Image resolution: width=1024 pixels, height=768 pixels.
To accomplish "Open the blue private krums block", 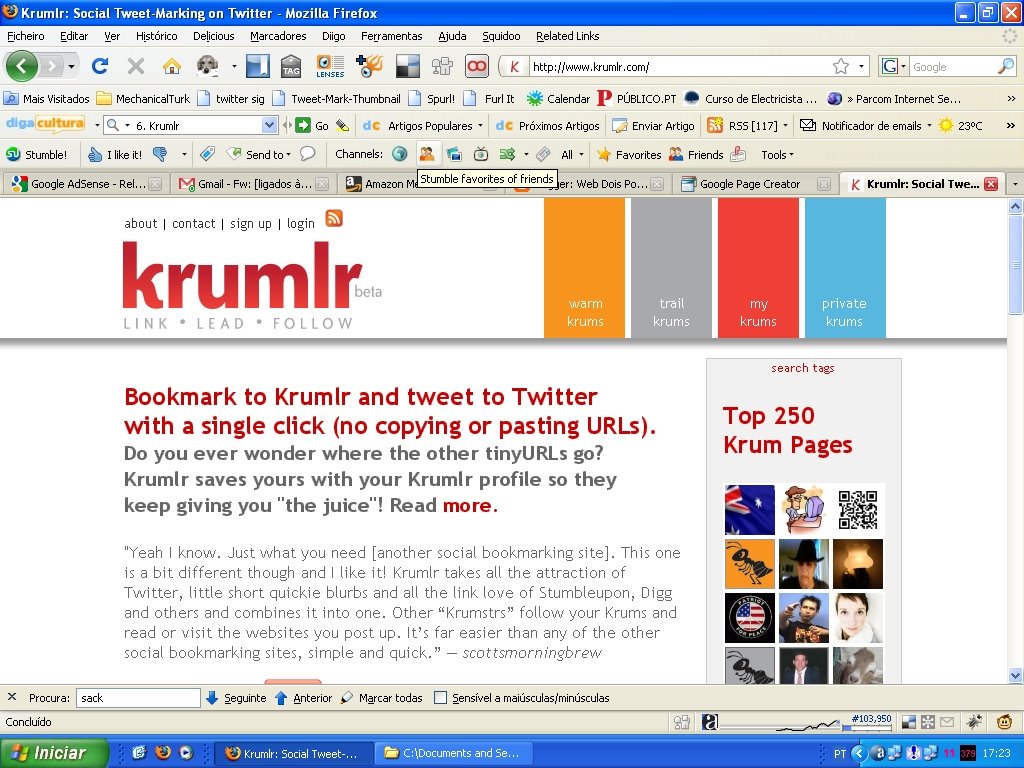I will coord(845,268).
